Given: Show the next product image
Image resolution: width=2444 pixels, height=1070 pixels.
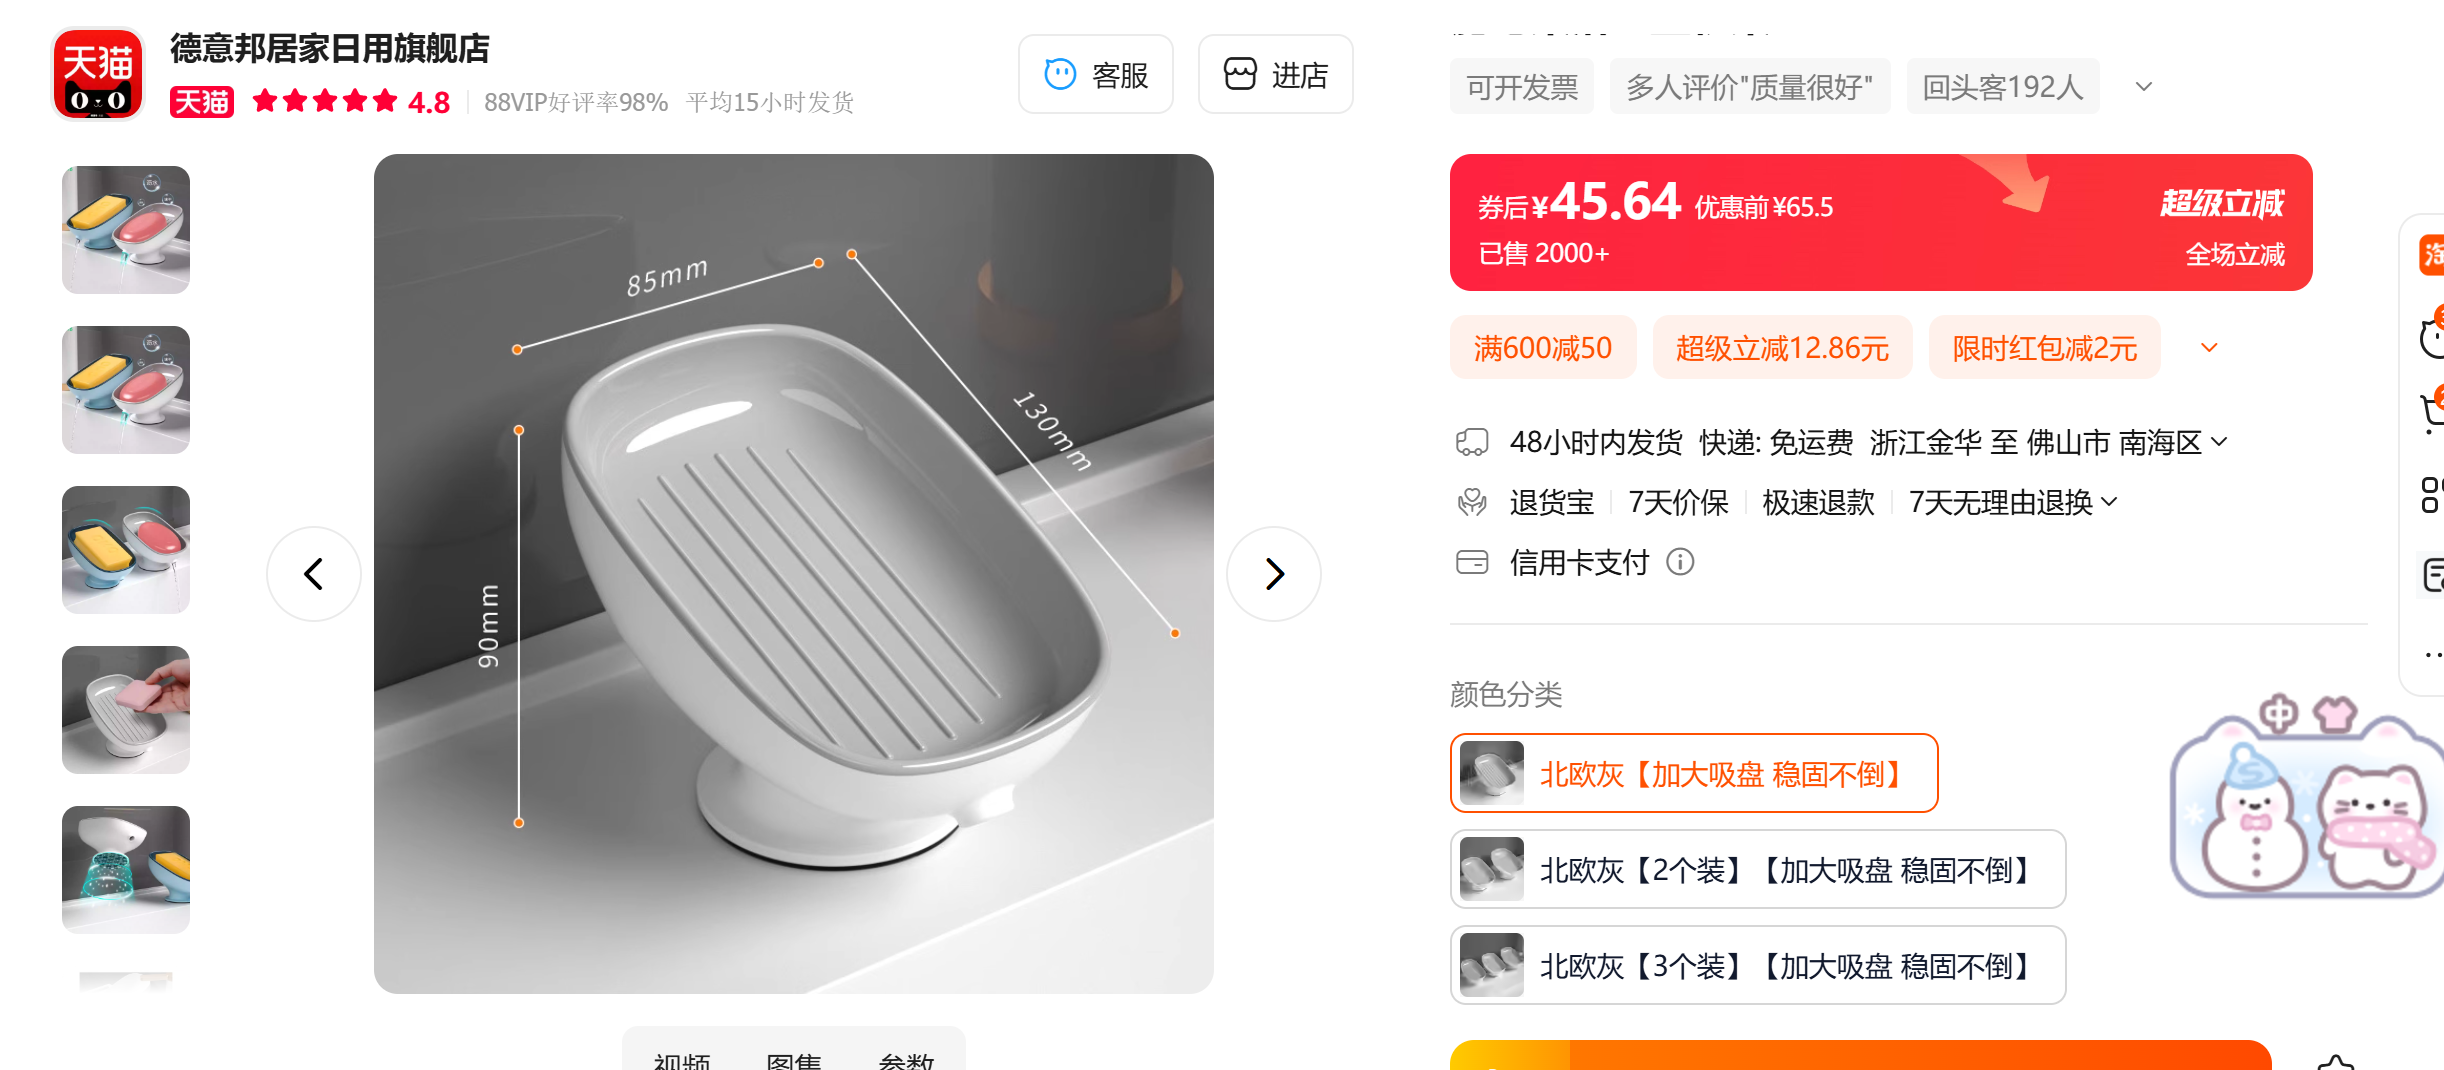Looking at the screenshot, I should click(1273, 574).
